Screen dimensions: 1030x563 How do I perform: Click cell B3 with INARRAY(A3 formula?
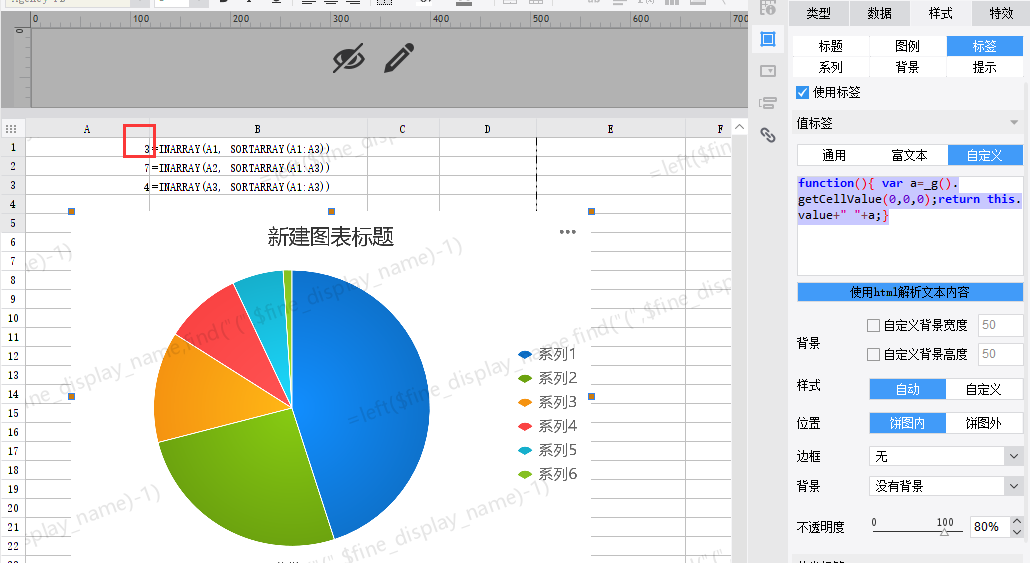[x=258, y=187]
